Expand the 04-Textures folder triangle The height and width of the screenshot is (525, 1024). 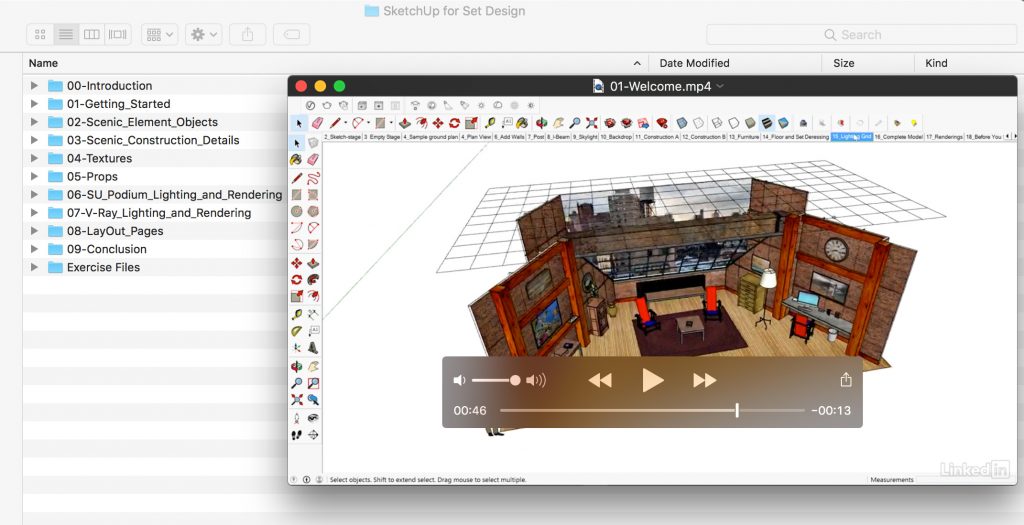34,158
